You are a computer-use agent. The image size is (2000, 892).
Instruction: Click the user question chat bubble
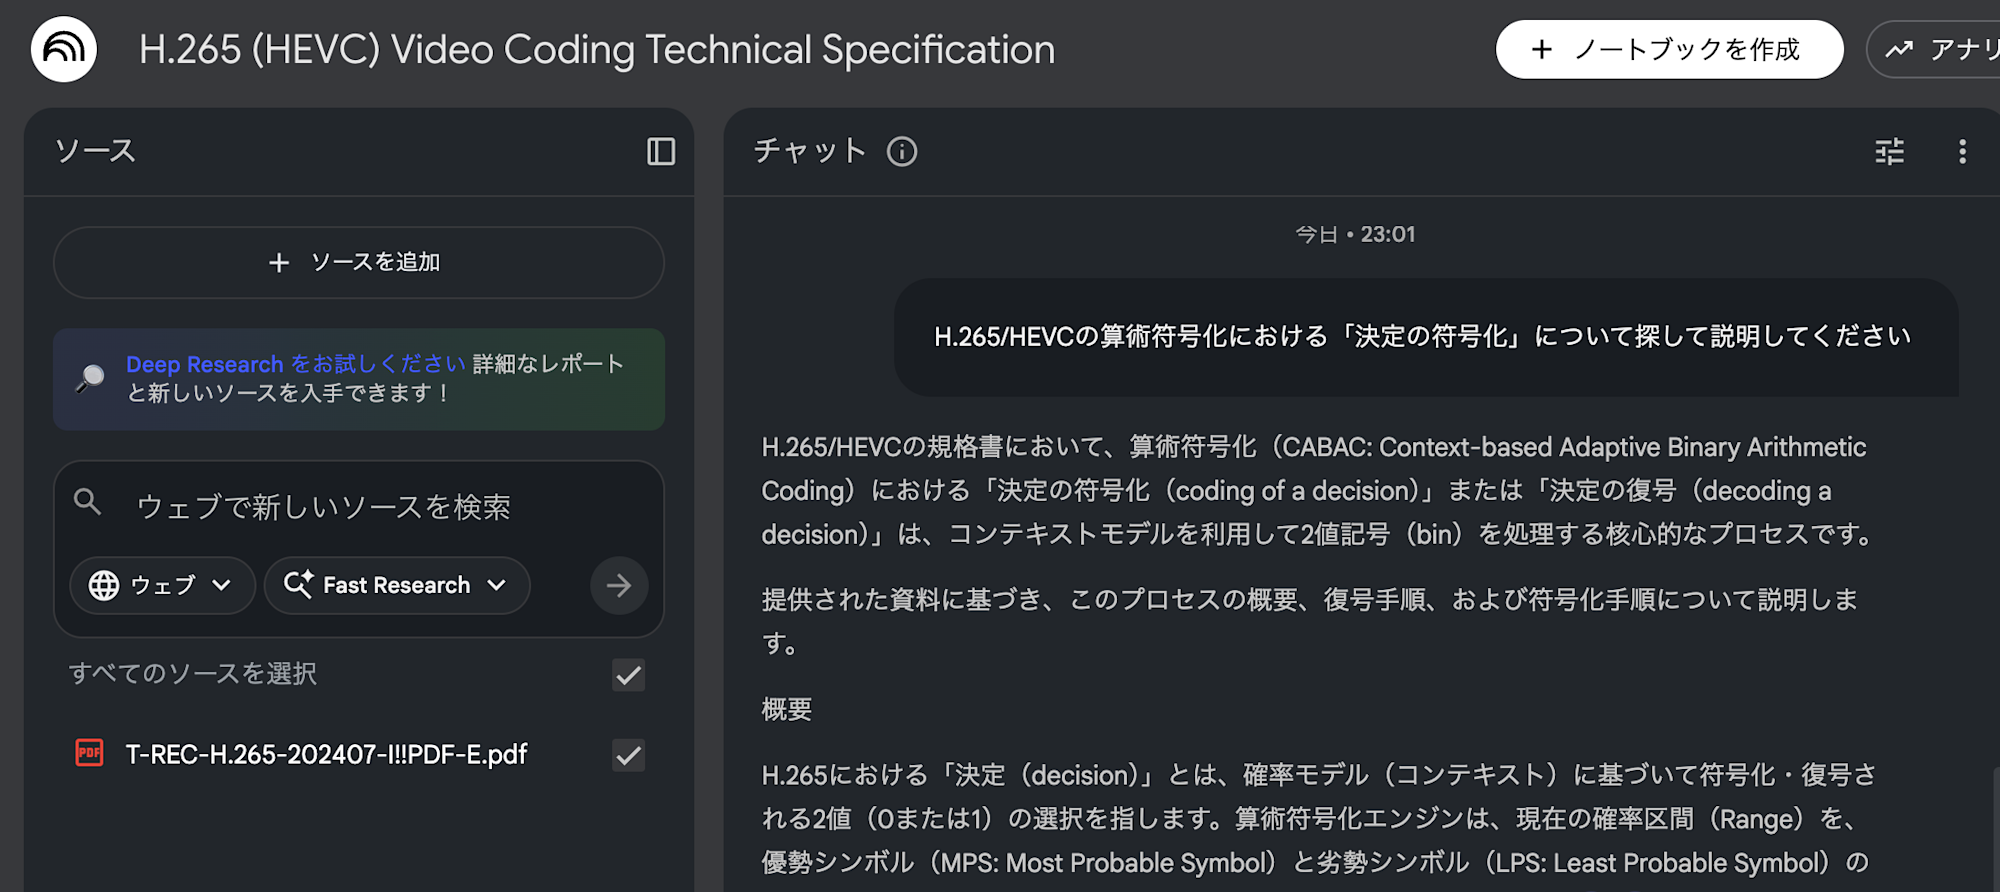click(x=1424, y=337)
